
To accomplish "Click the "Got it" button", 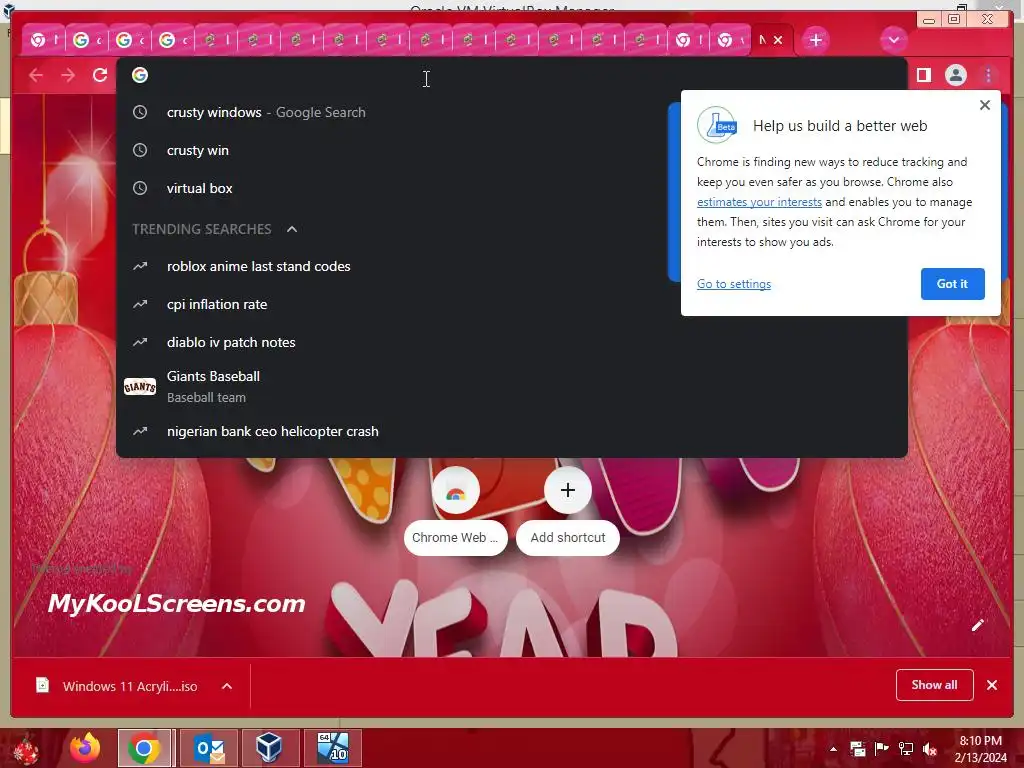I will [952, 284].
